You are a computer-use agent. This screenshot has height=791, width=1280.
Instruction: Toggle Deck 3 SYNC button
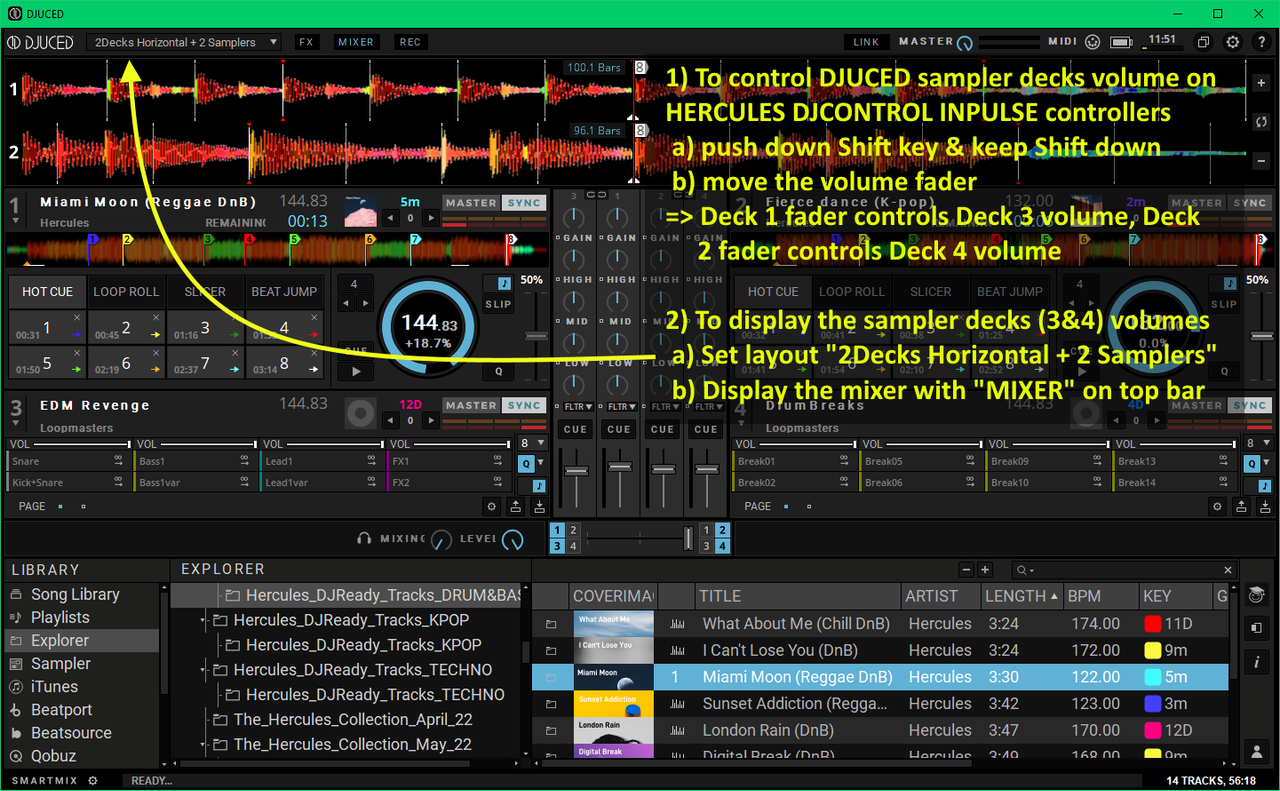524,405
